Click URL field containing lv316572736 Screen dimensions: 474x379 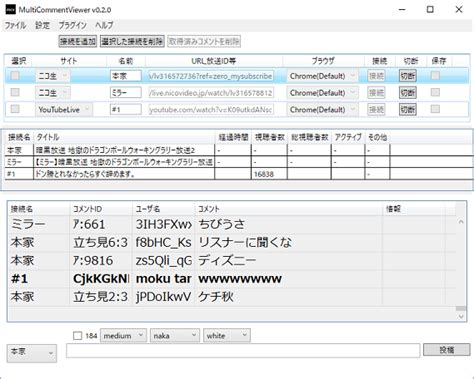pos(211,76)
